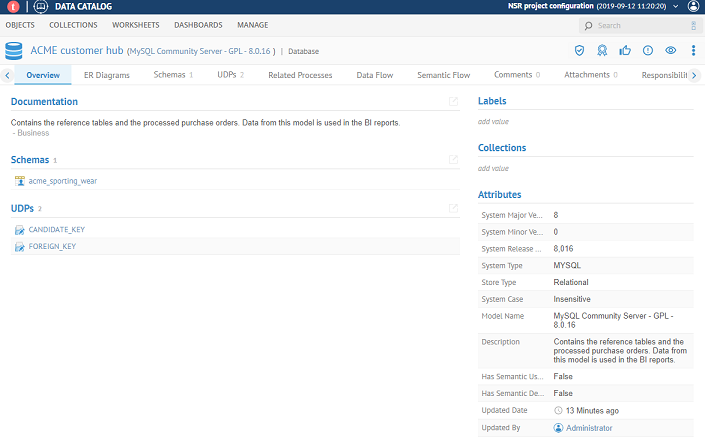Screen dimensions: 705x444
Task: Click the shield certify icon
Action: click(579, 50)
